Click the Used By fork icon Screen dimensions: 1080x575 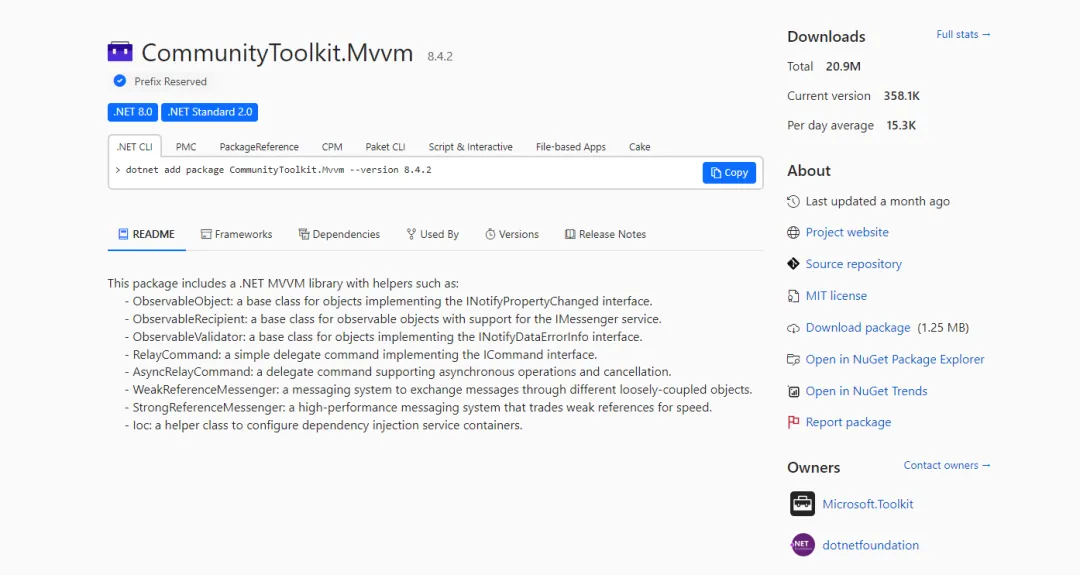click(411, 234)
